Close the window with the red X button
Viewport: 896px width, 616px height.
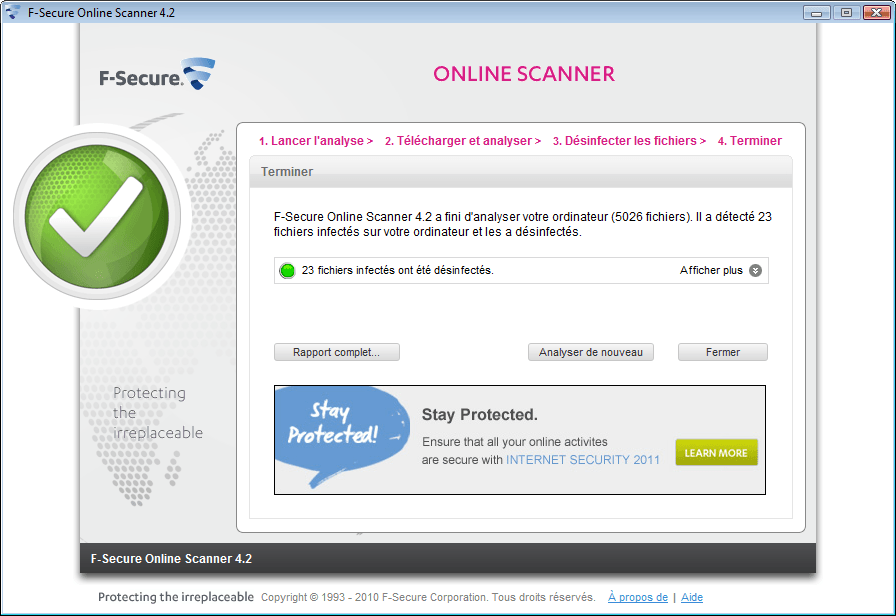(877, 12)
